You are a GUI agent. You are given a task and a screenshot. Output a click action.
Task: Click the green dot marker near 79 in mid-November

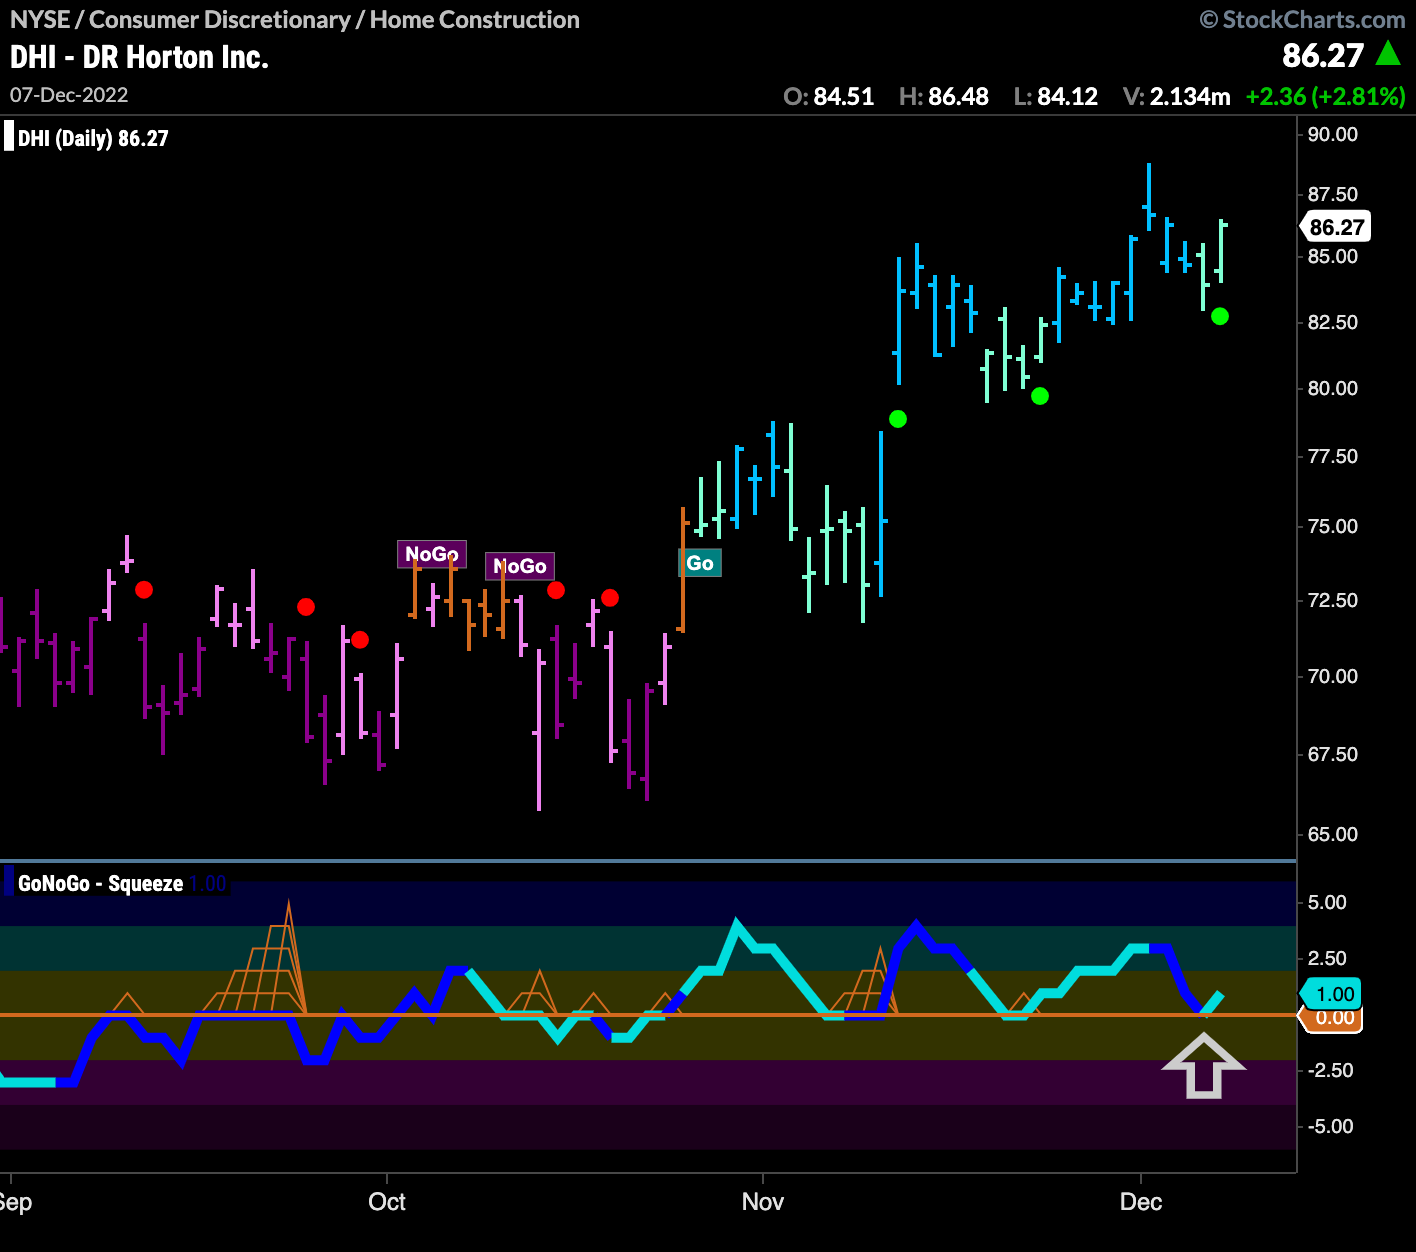point(898,419)
